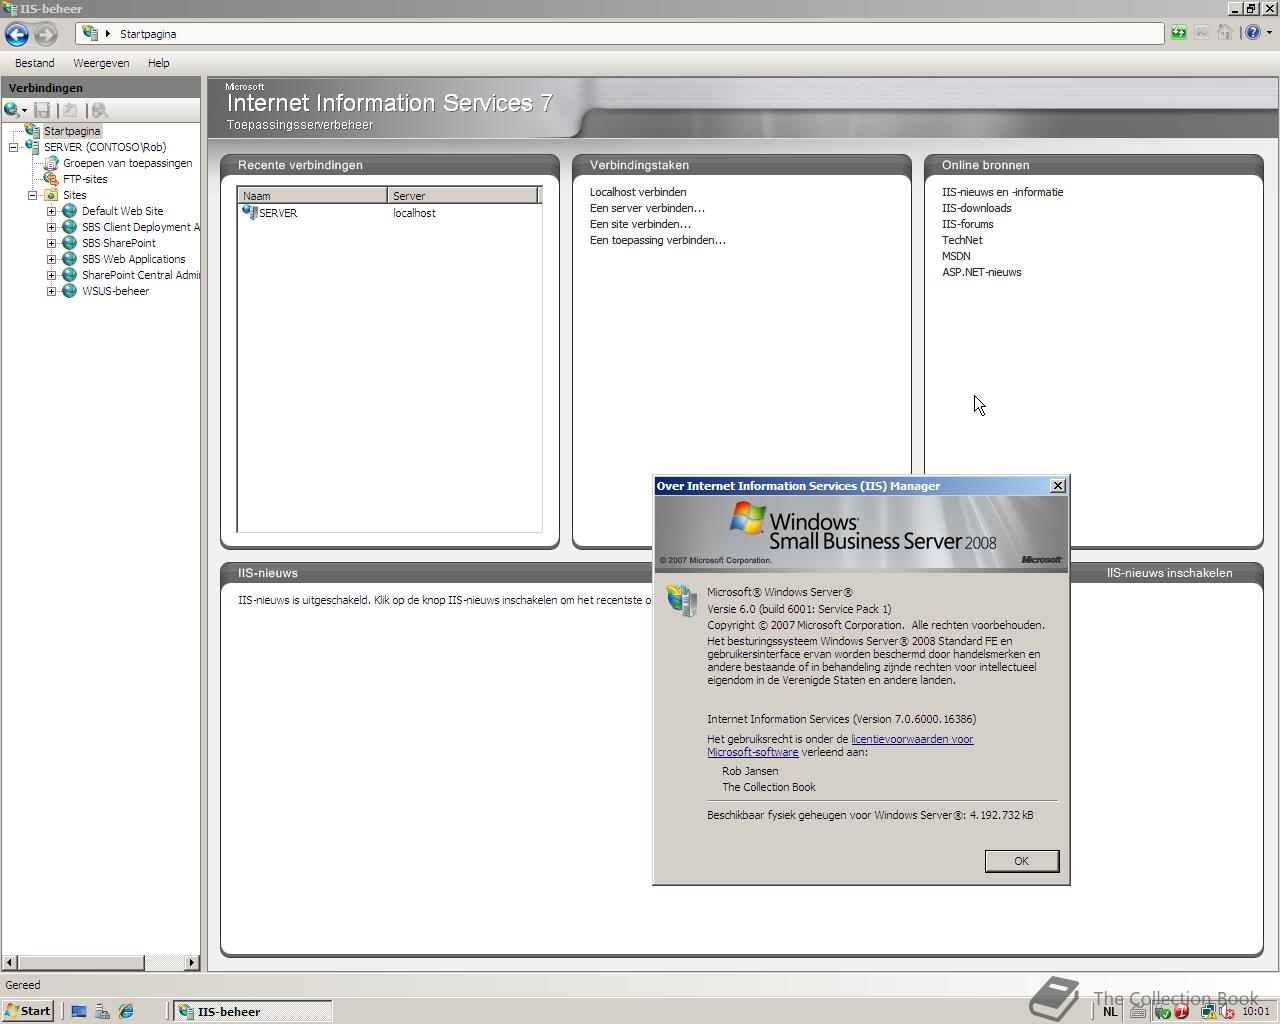Image resolution: width=1280 pixels, height=1024 pixels.
Task: Click the Up folder icon in Verbindingen toolbar
Action: (x=70, y=110)
